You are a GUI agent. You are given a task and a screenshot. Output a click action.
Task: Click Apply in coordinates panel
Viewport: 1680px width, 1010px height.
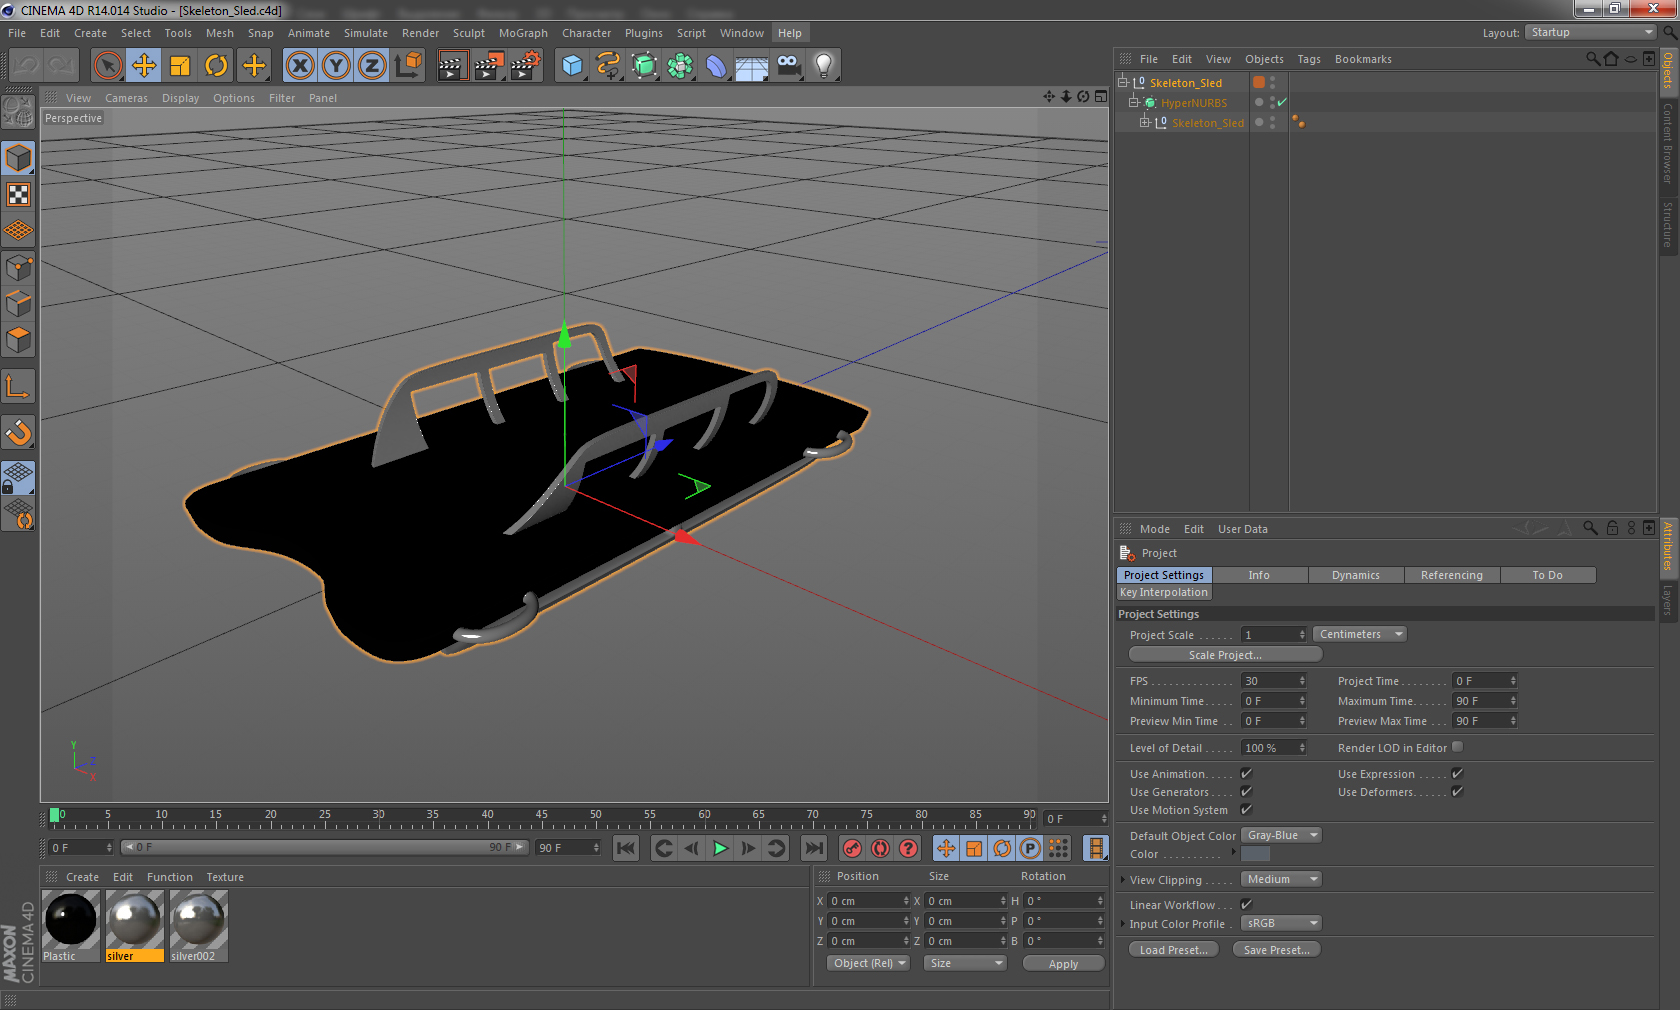pos(1063,964)
